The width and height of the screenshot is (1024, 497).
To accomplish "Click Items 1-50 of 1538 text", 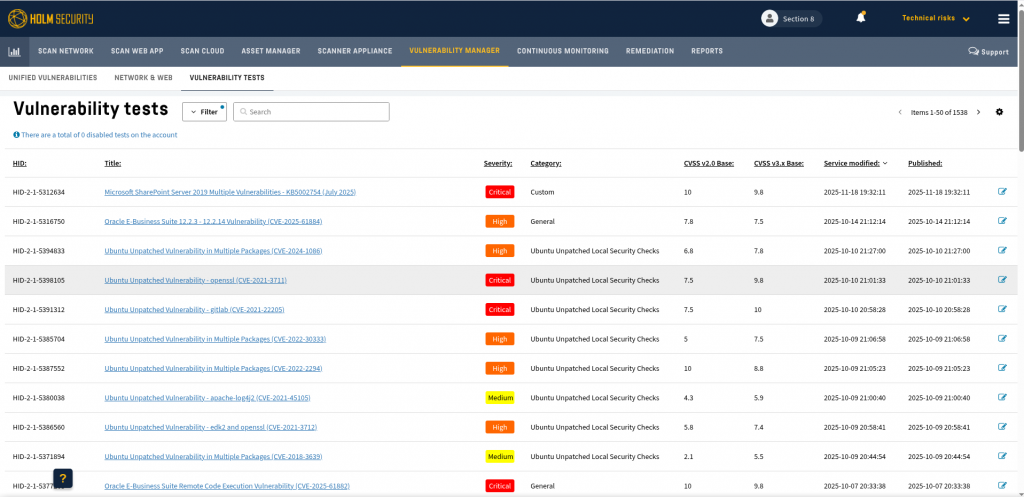I will click(939, 112).
